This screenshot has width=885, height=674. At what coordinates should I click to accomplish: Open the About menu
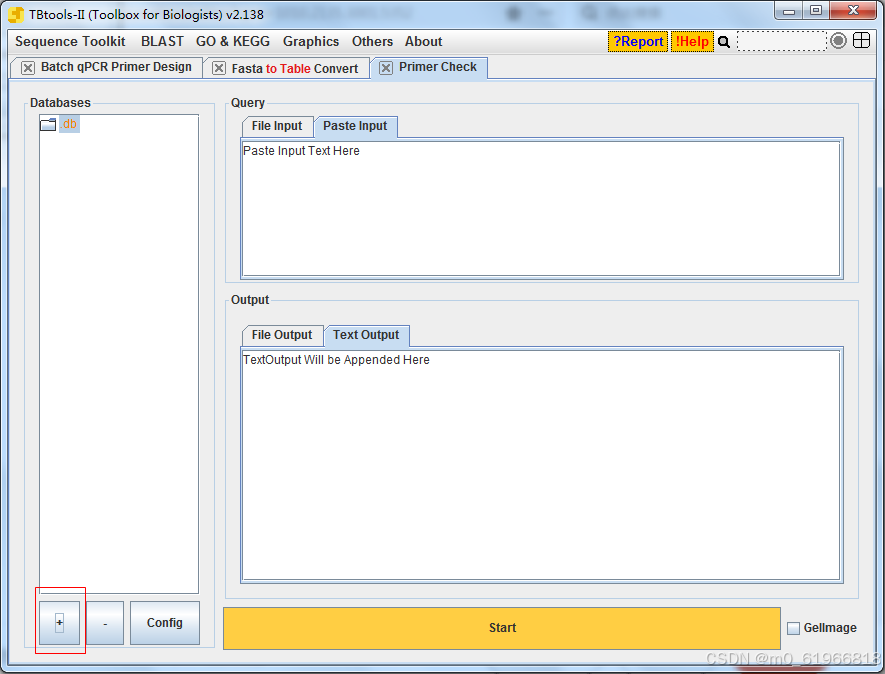point(423,42)
